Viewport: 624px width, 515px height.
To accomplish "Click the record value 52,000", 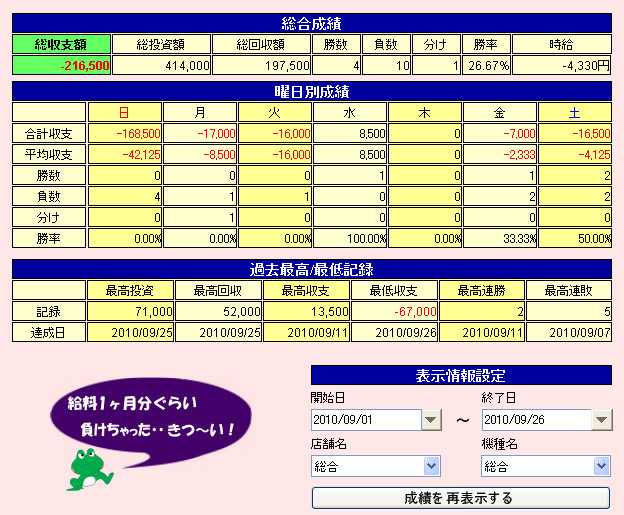I will coord(218,311).
